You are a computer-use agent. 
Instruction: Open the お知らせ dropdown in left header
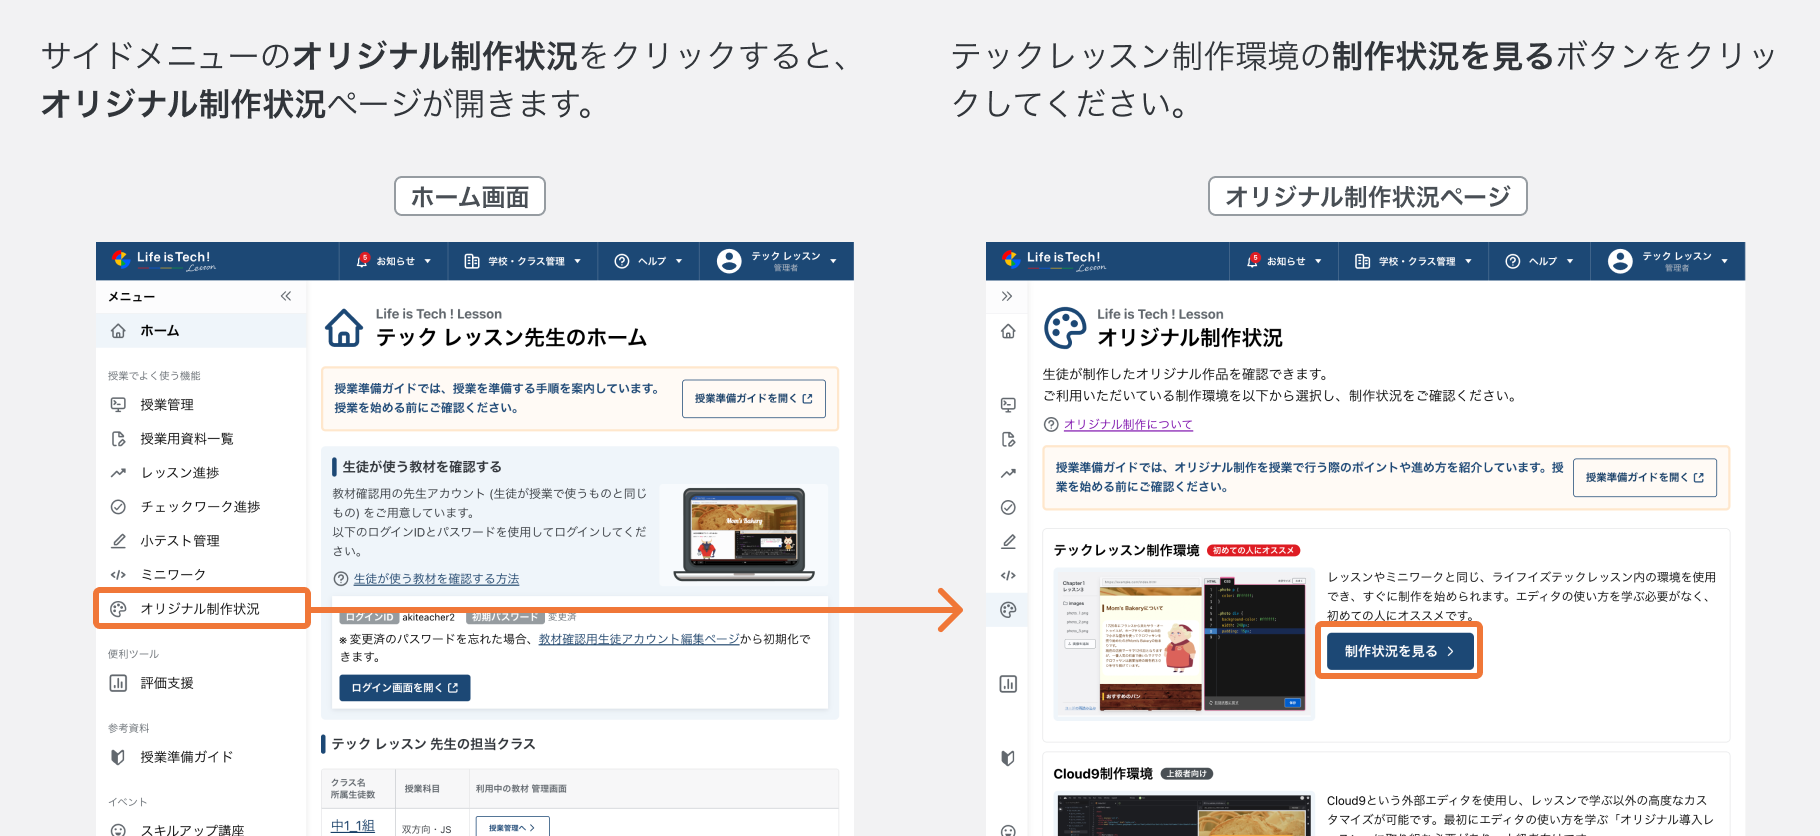tap(394, 261)
